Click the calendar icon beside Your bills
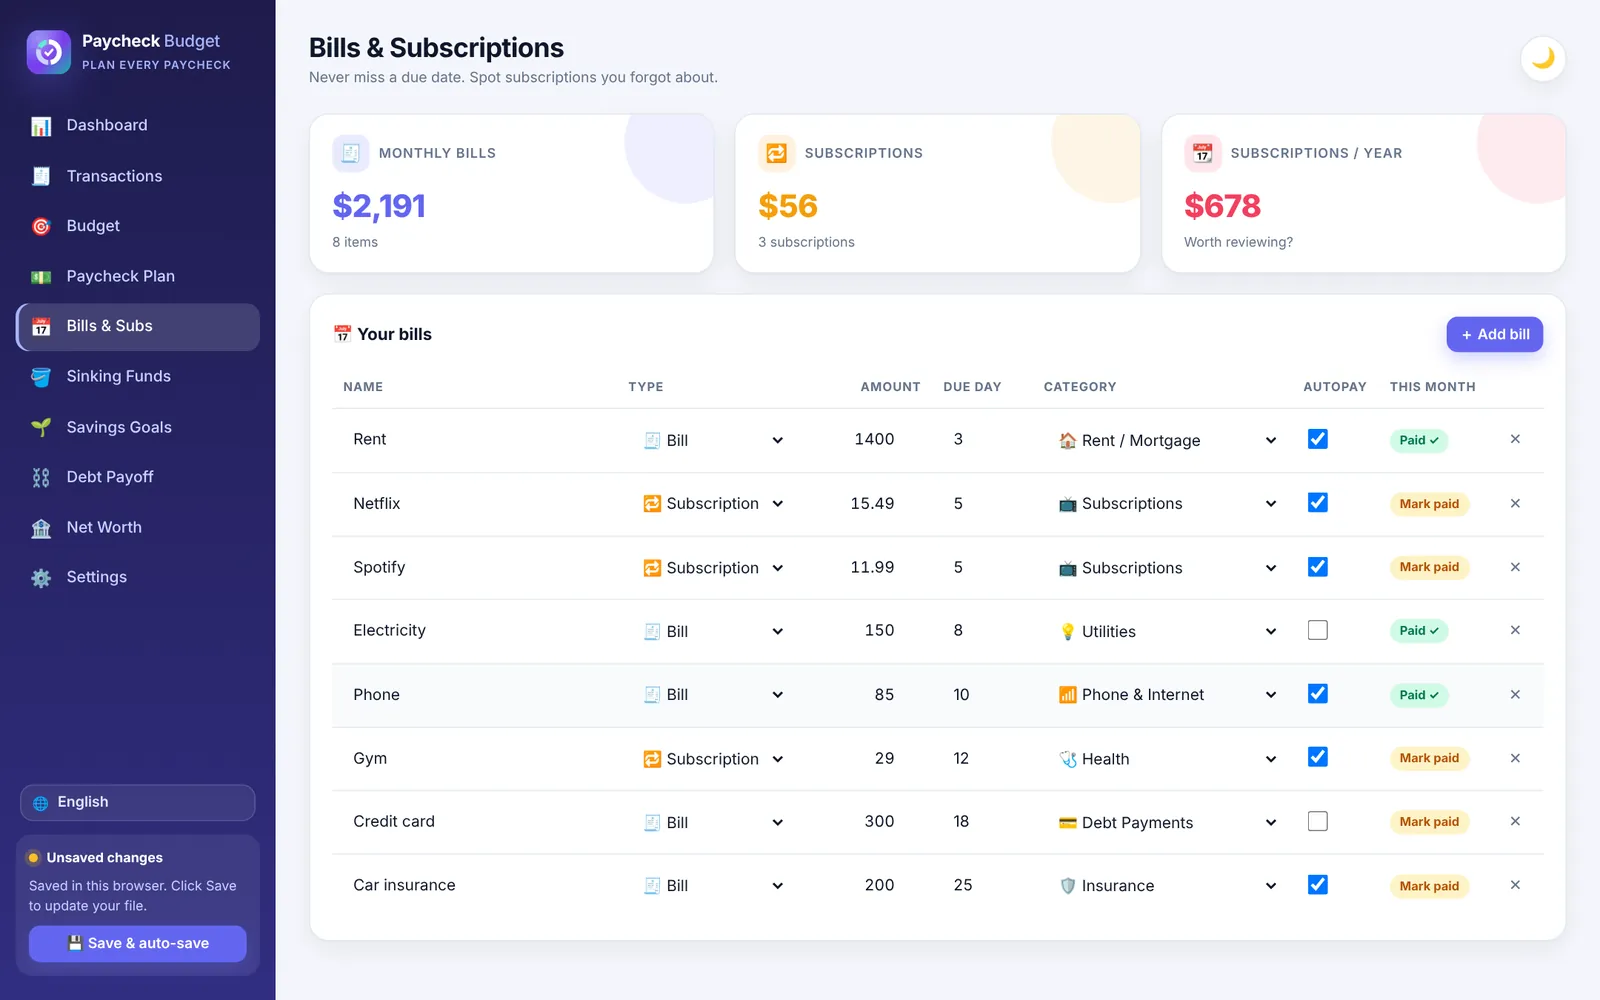 [x=342, y=334]
